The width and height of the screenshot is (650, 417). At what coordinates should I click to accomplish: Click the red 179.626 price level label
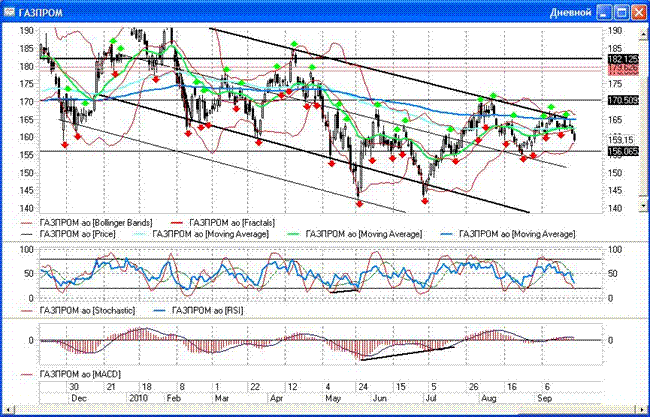tap(623, 68)
